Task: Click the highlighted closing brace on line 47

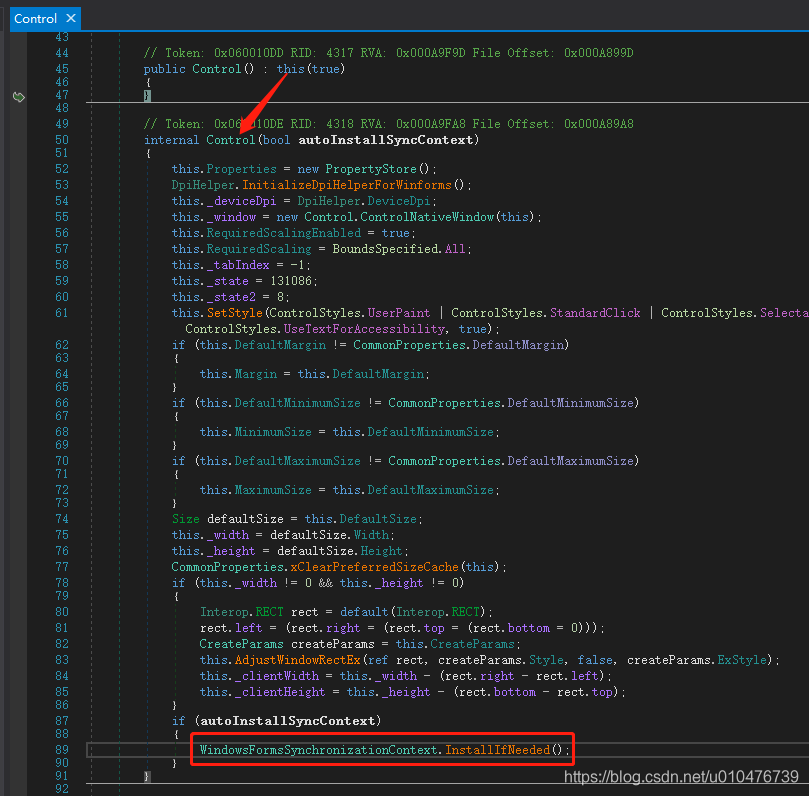Action: coord(147,95)
